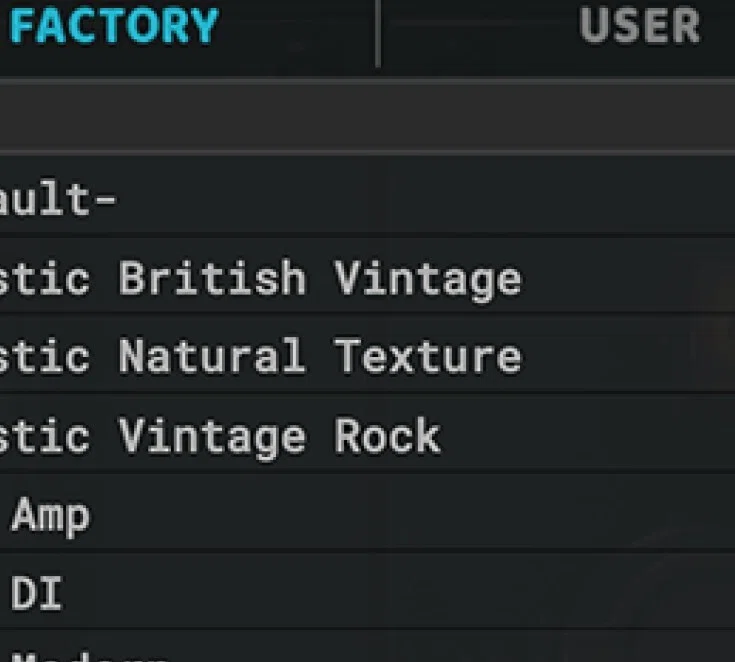Click the word Natural in preset list

(210, 356)
